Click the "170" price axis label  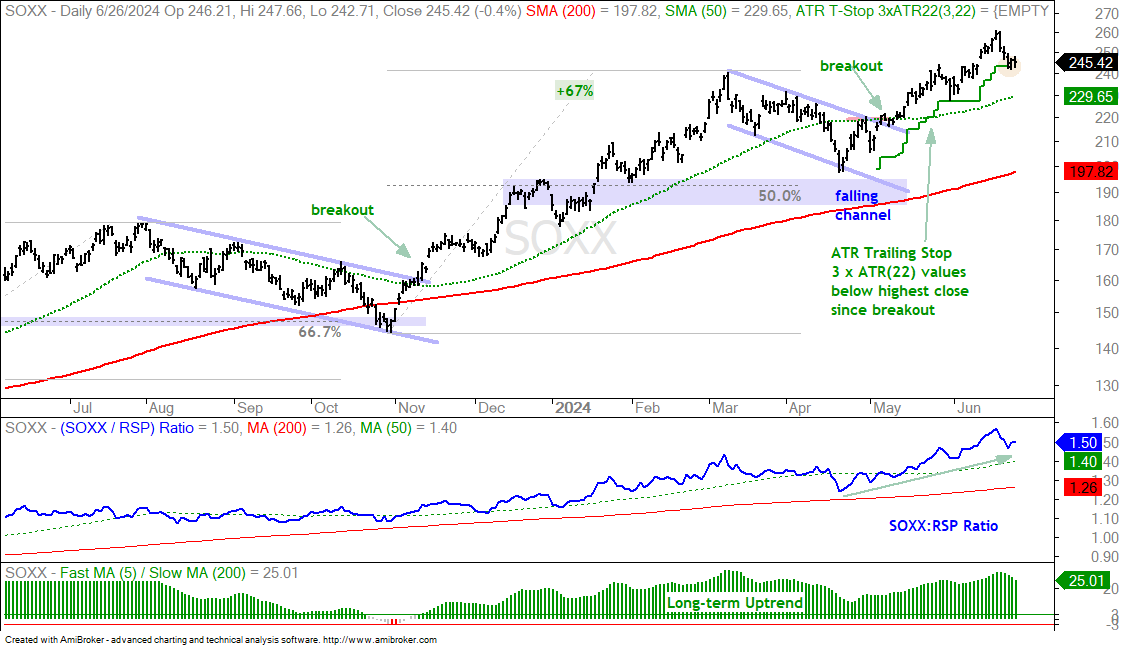[1106, 250]
